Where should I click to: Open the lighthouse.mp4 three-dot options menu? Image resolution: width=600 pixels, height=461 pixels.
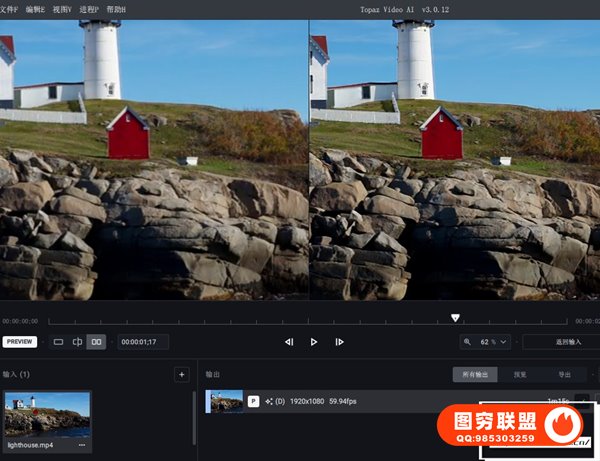(82, 444)
